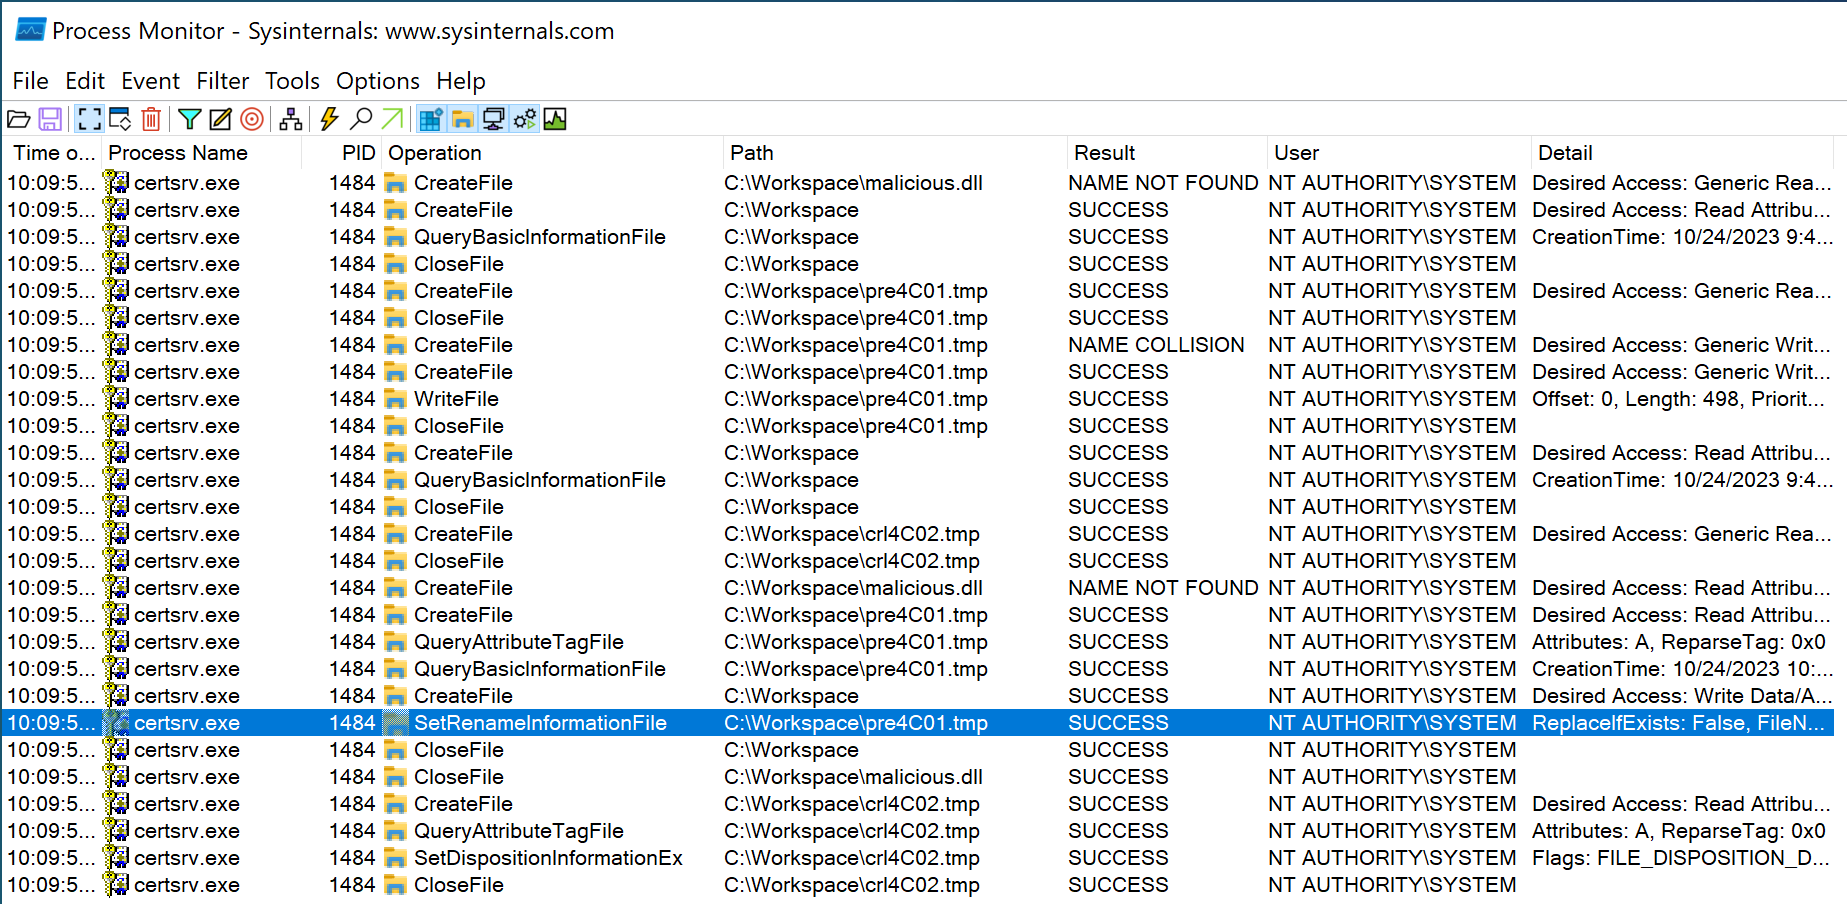Show the Process Tree from the toolbar

(x=291, y=120)
